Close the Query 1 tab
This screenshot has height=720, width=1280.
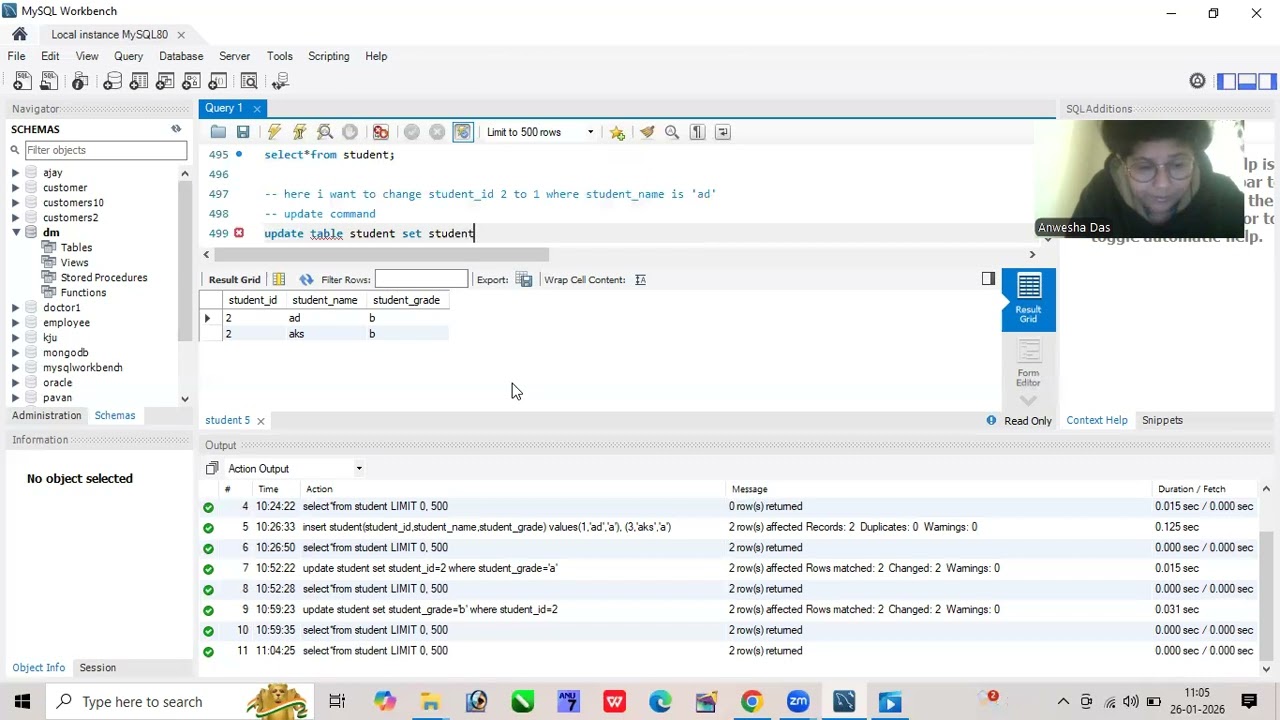pyautogui.click(x=257, y=109)
